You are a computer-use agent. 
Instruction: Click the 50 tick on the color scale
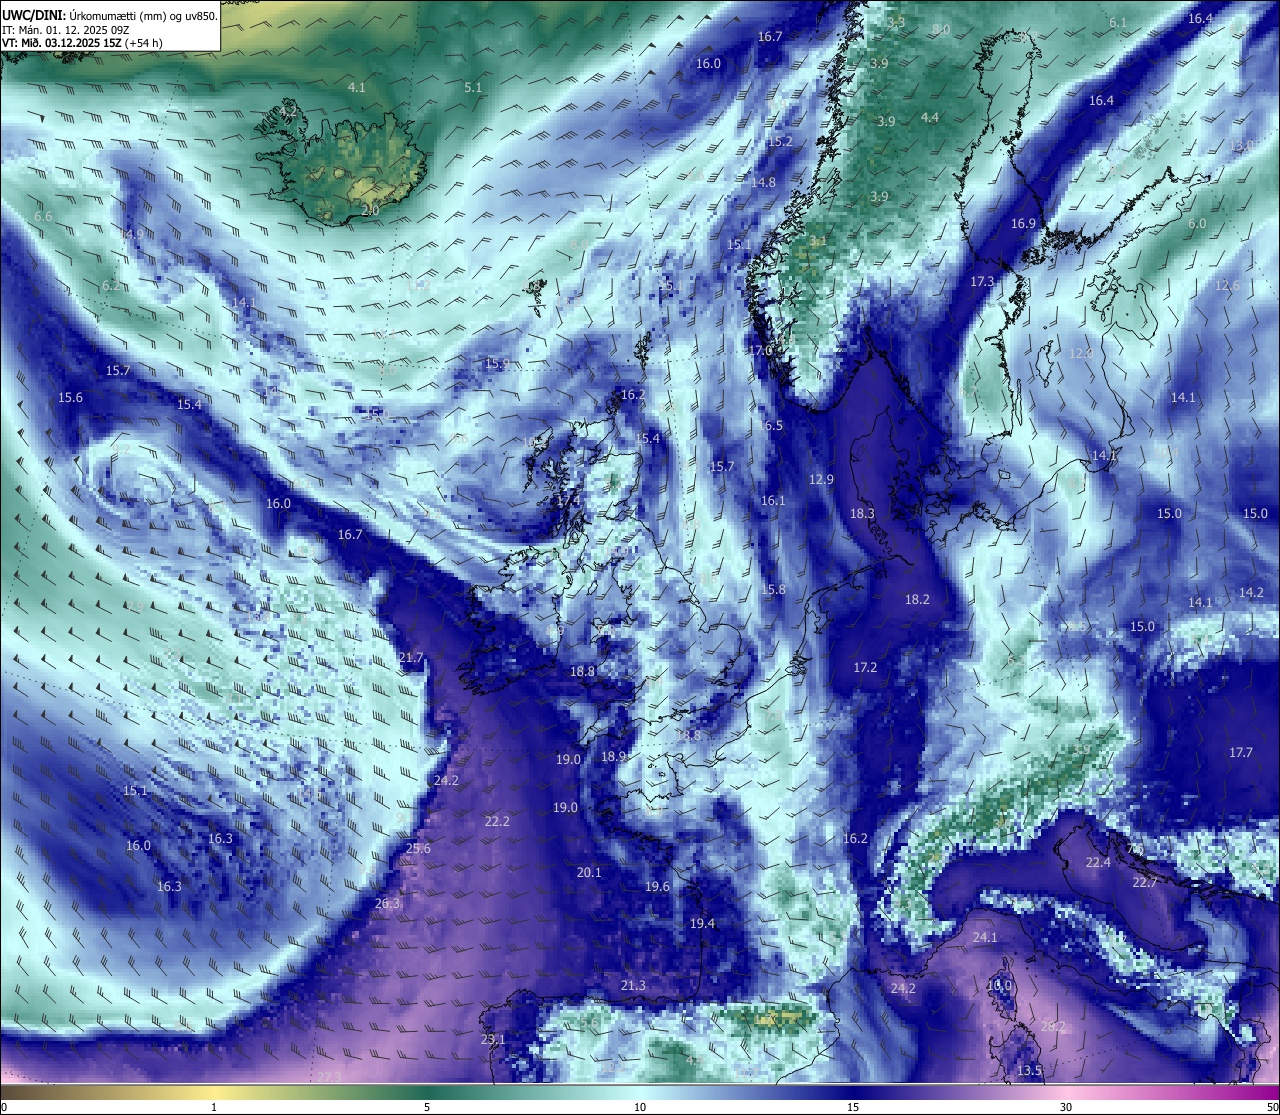(x=1272, y=1107)
